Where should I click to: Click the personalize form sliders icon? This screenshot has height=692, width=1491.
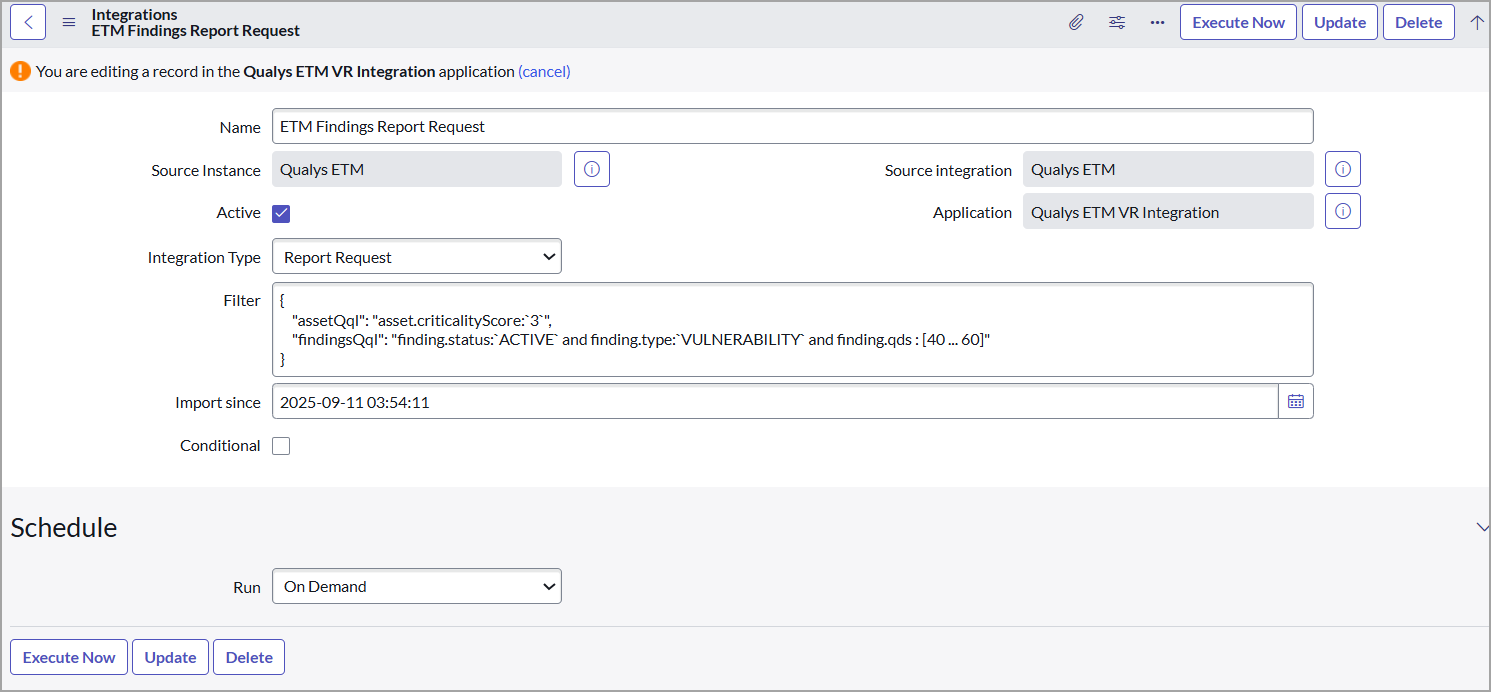(x=1117, y=21)
